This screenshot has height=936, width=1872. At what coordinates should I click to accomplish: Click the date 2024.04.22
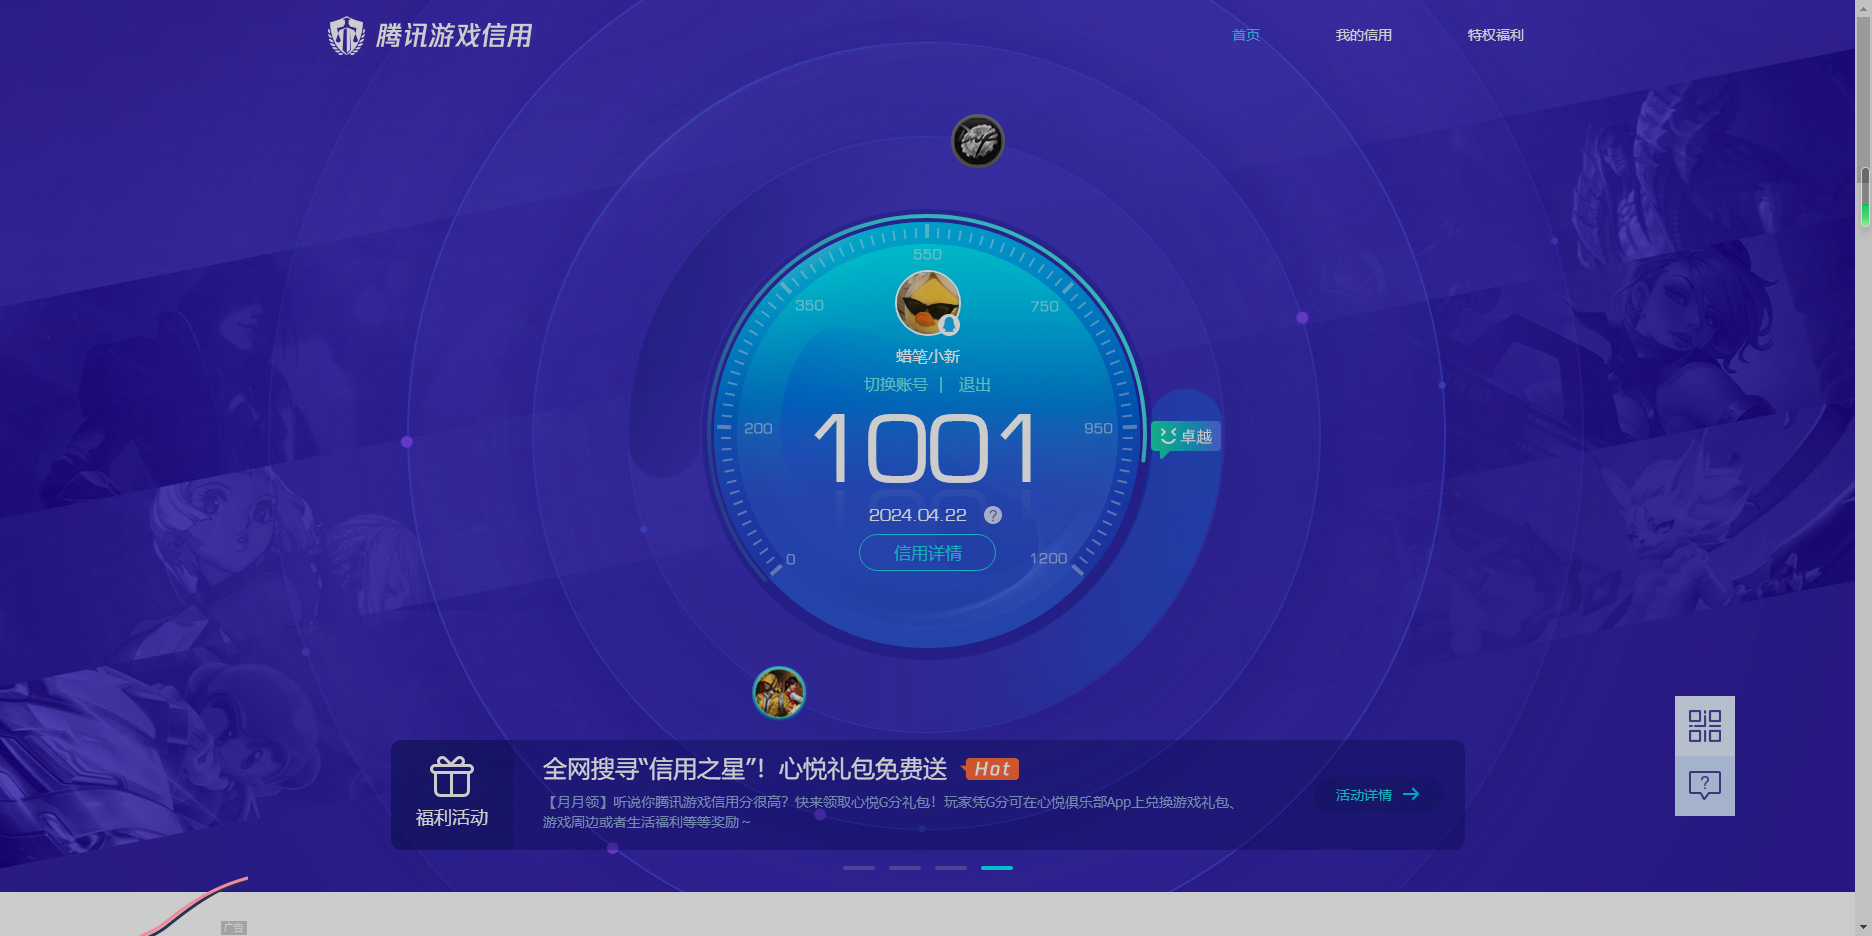[x=918, y=515]
